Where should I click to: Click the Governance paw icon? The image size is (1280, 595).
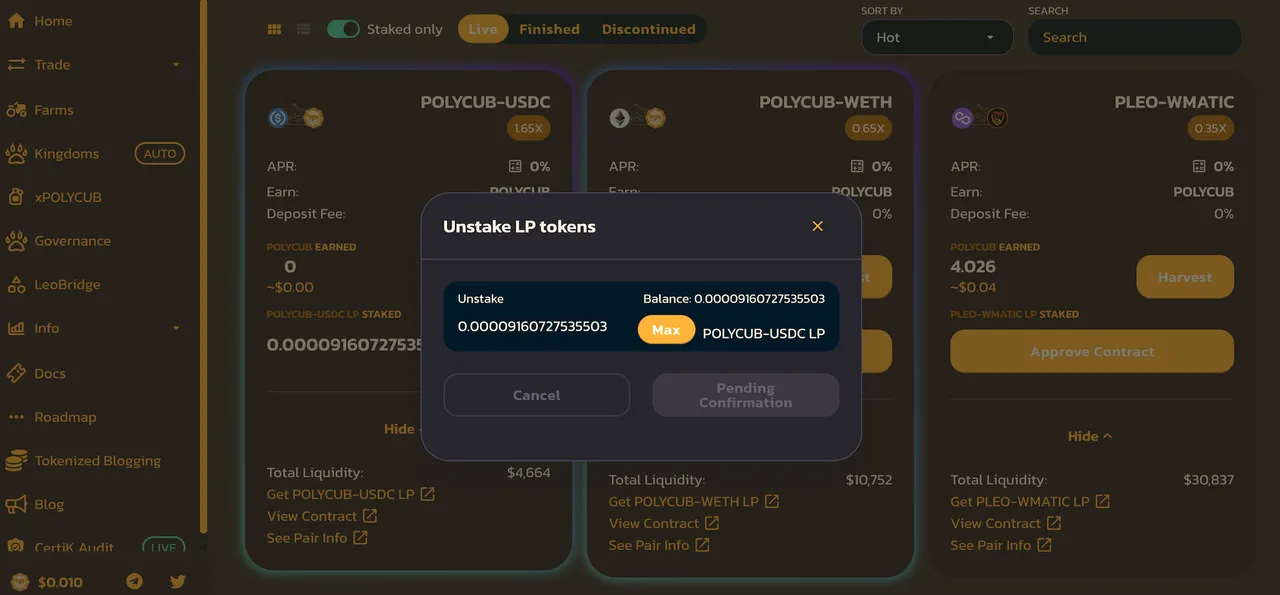[x=16, y=241]
